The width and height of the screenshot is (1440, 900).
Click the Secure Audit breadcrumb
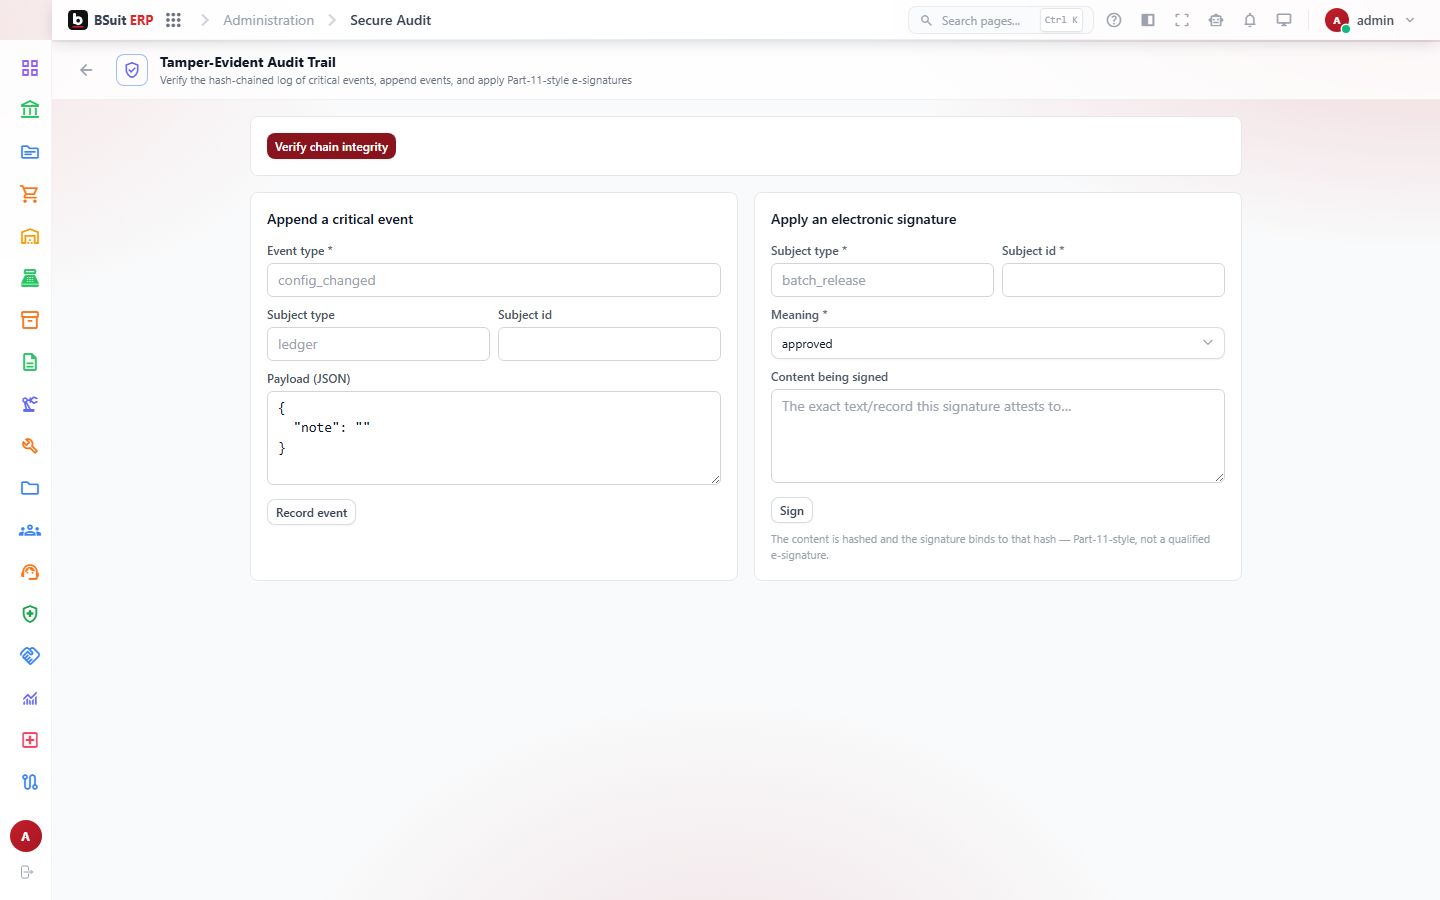pyautogui.click(x=390, y=20)
